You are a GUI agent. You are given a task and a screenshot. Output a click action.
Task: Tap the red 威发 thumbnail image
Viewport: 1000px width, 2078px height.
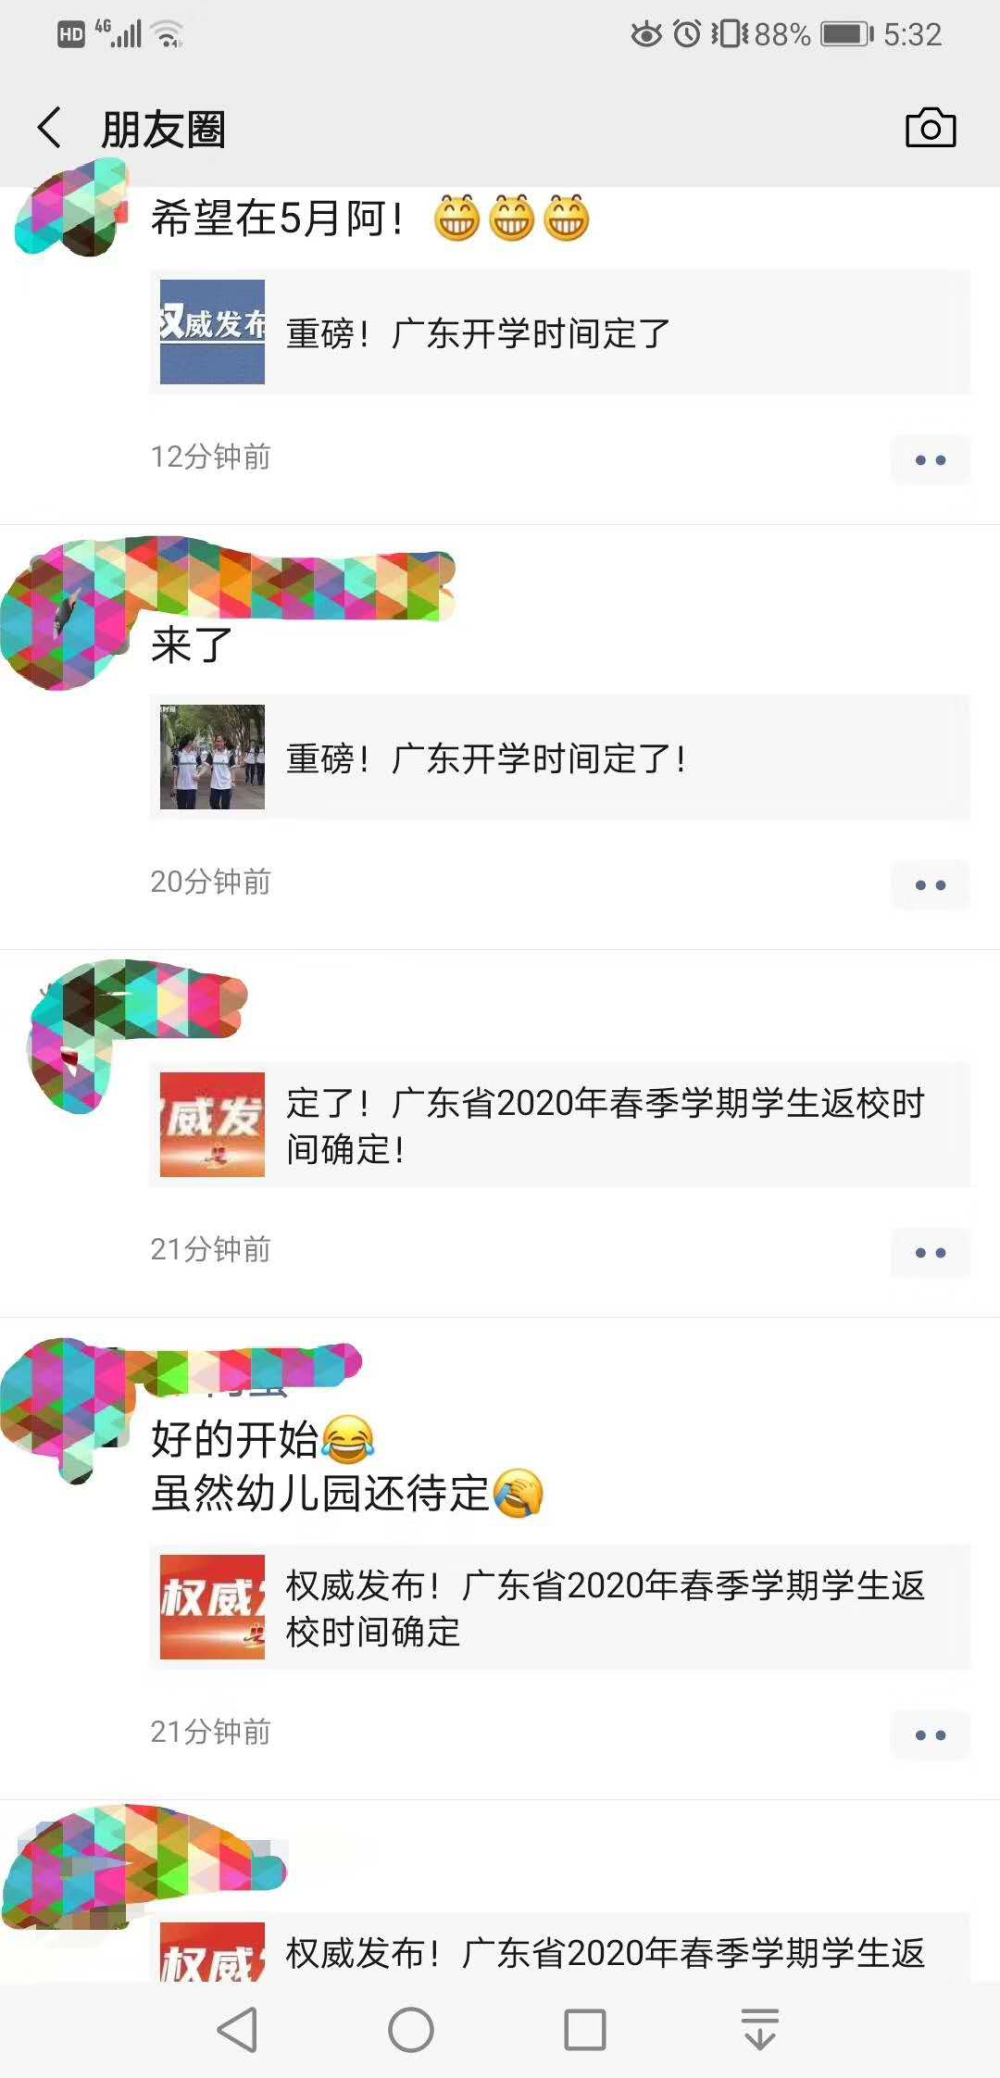pos(212,1125)
